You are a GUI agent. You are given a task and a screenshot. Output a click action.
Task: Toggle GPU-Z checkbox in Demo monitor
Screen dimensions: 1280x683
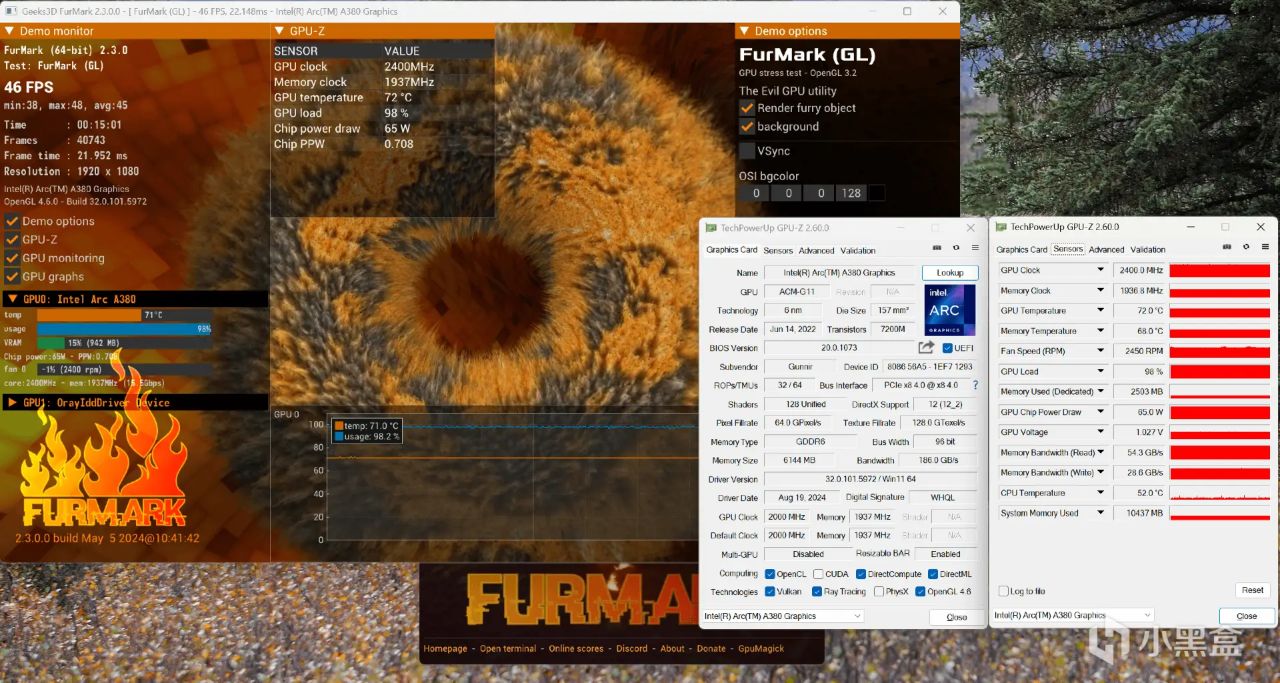tap(12, 240)
